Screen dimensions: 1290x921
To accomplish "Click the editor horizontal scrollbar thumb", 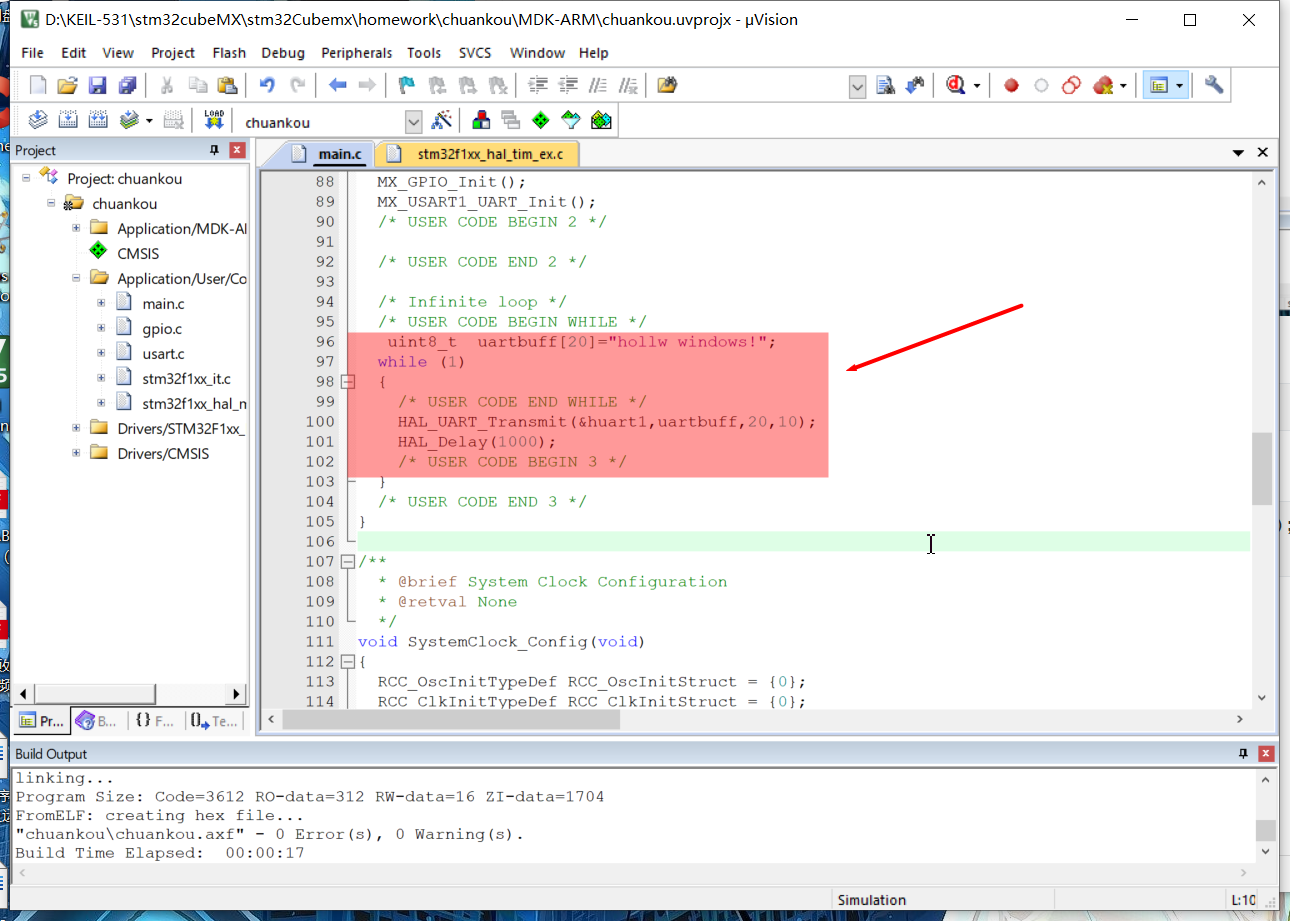I will pos(451,719).
